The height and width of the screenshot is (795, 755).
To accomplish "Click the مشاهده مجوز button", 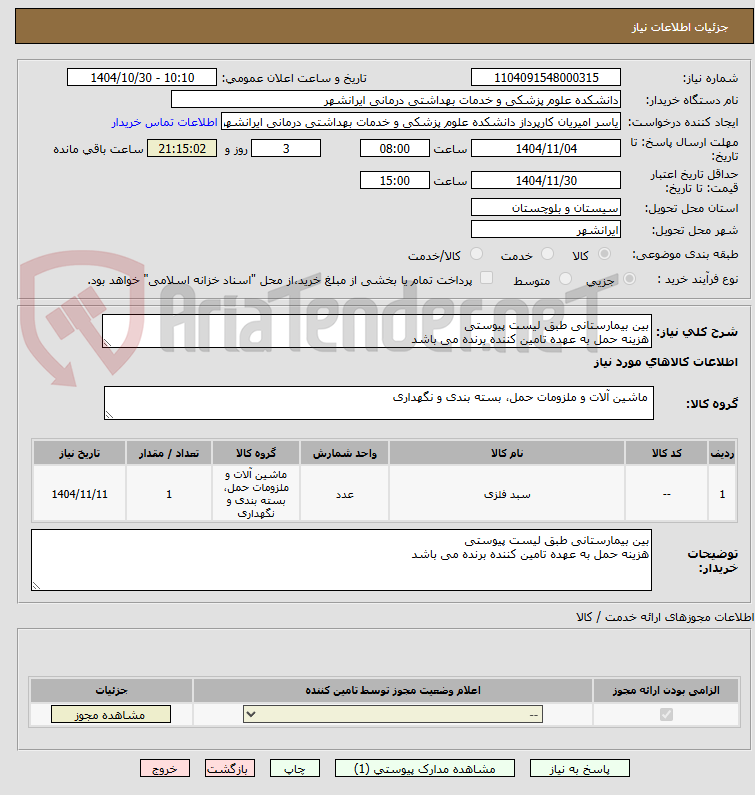I will (x=111, y=714).
